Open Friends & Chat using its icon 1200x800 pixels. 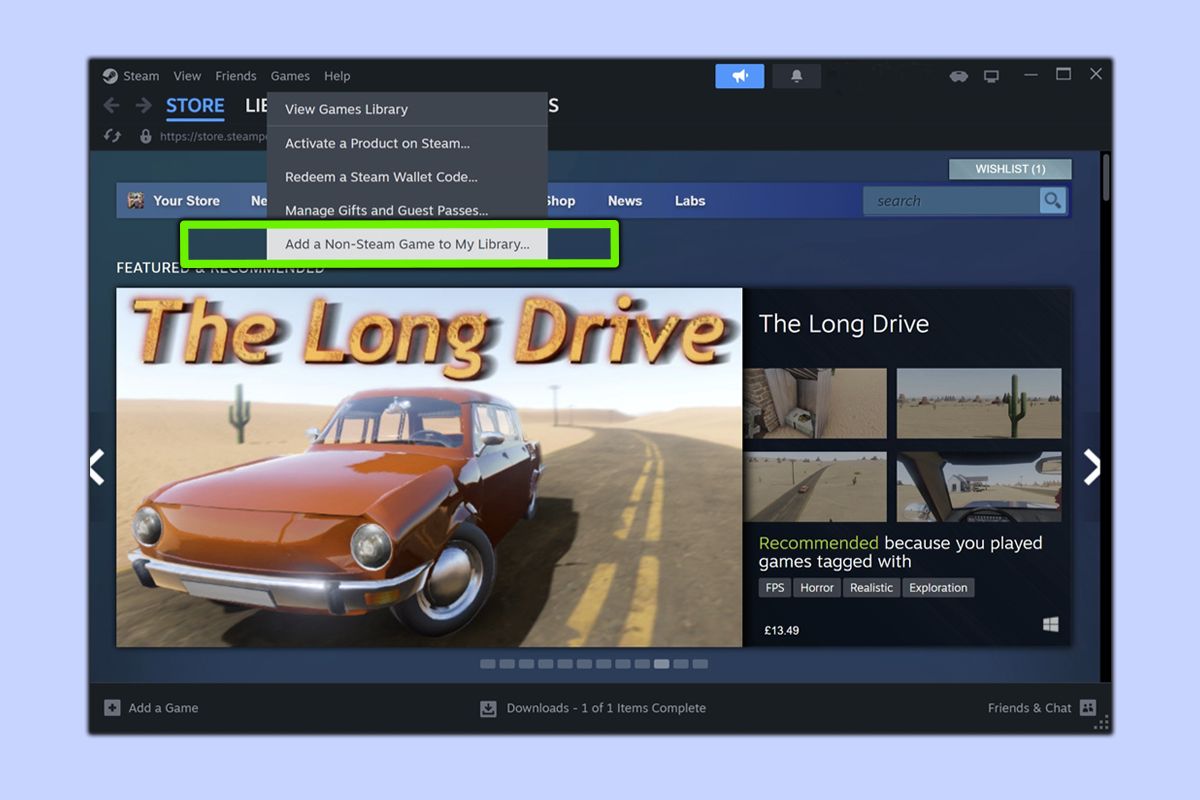tap(1086, 707)
